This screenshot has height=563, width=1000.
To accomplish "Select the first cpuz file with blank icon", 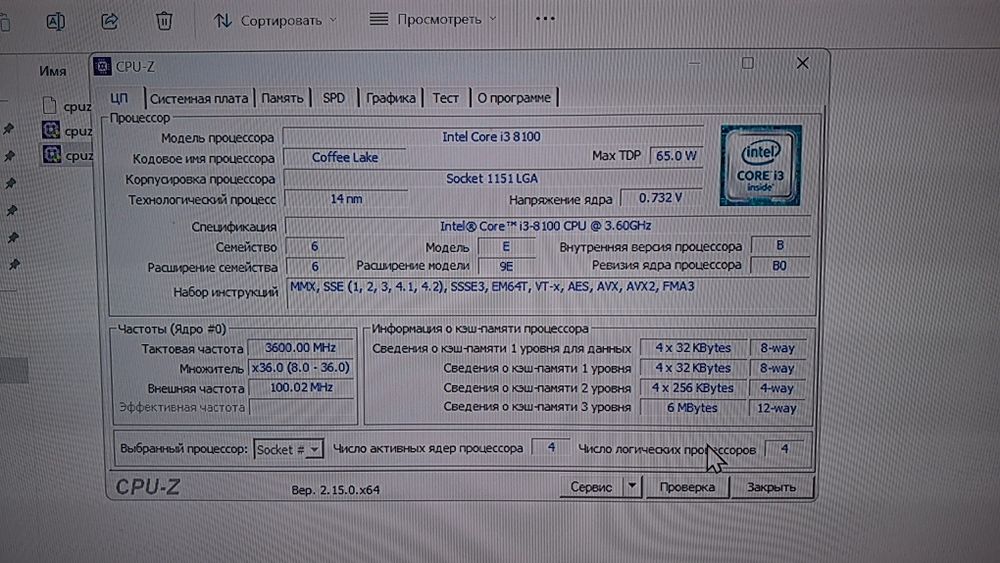I will [67, 106].
